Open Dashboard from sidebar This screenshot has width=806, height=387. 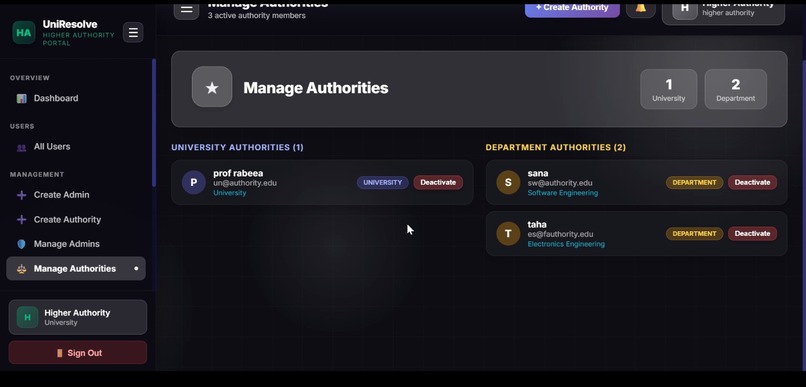pos(76,98)
